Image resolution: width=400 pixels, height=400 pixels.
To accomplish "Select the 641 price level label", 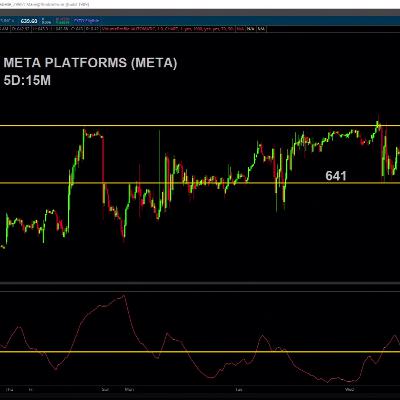I will point(336,176).
